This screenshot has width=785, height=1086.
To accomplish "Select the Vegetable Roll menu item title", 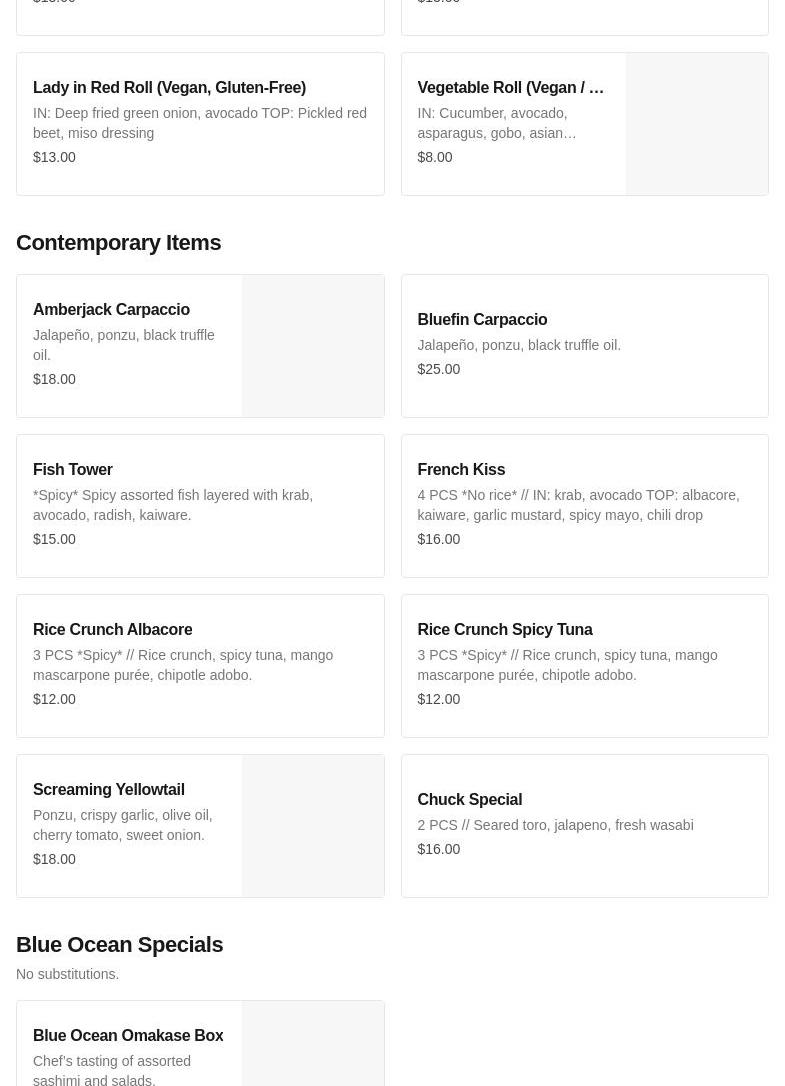I will click(x=510, y=88).
